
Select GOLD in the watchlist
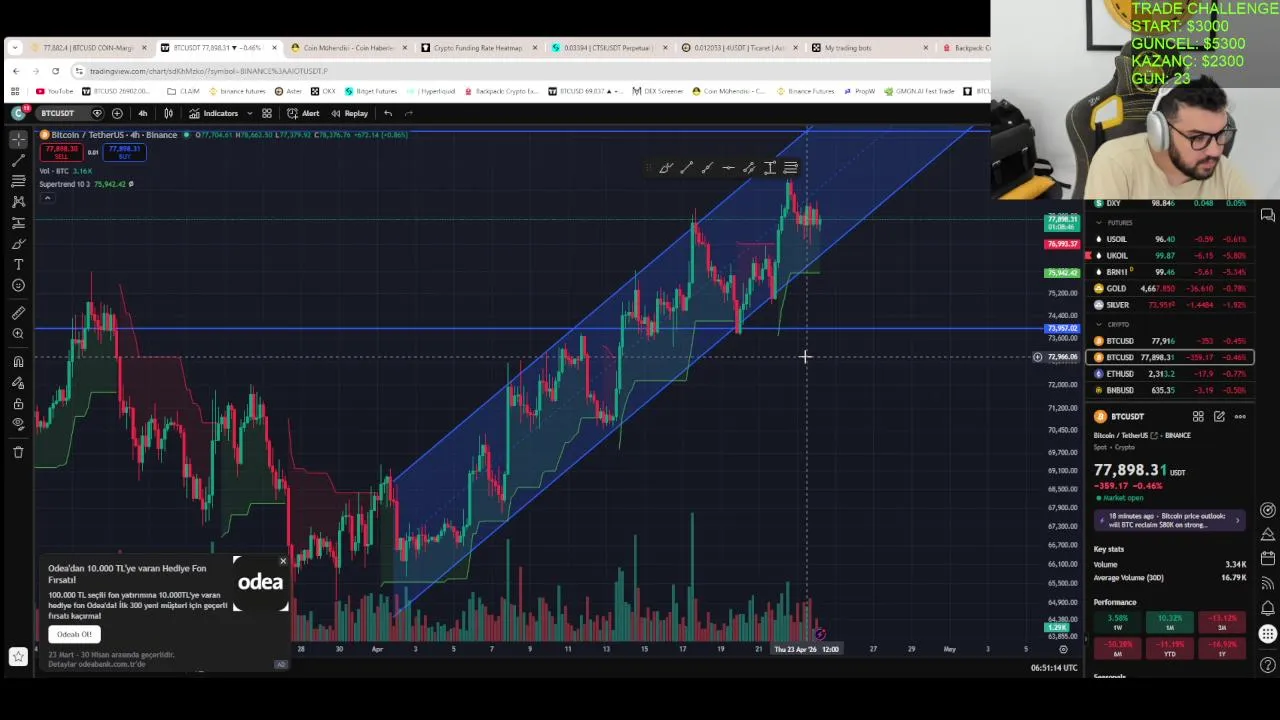pos(1171,288)
